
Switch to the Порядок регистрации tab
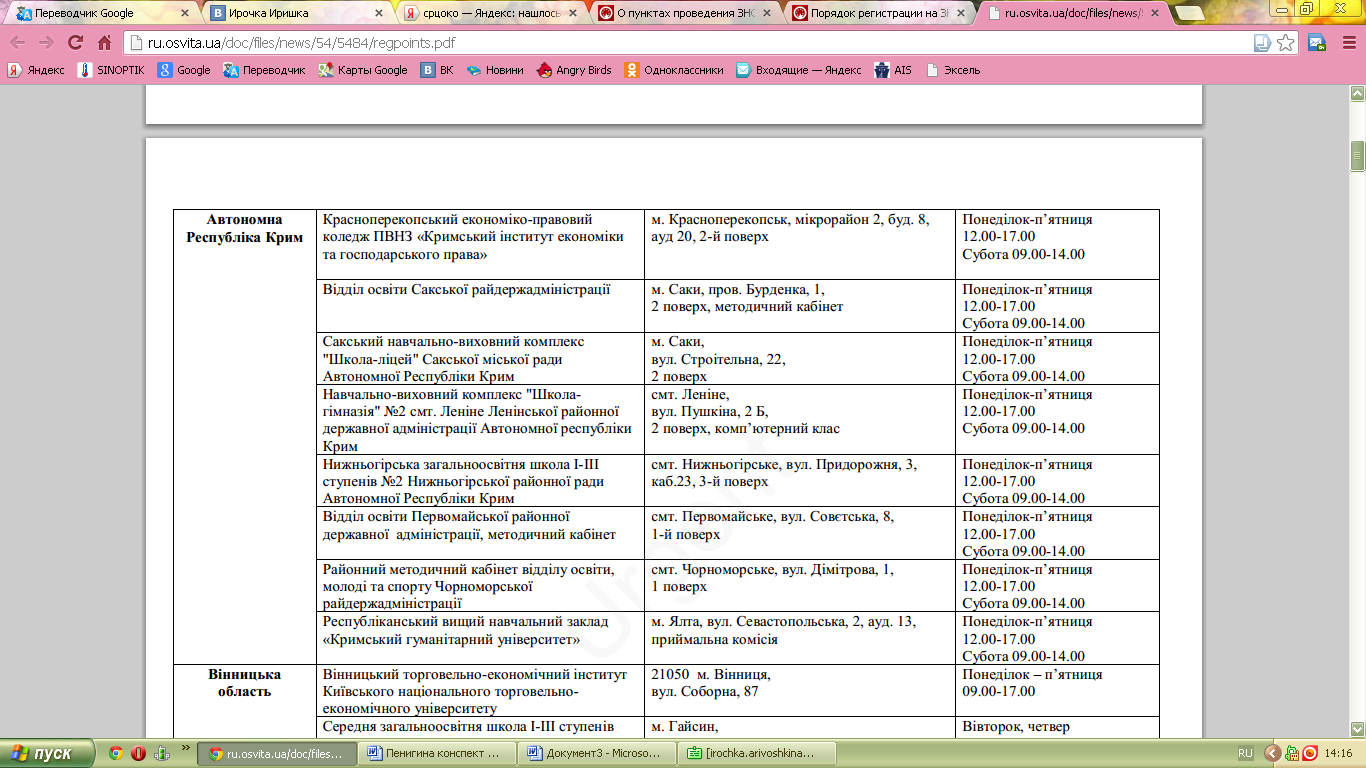[874, 14]
